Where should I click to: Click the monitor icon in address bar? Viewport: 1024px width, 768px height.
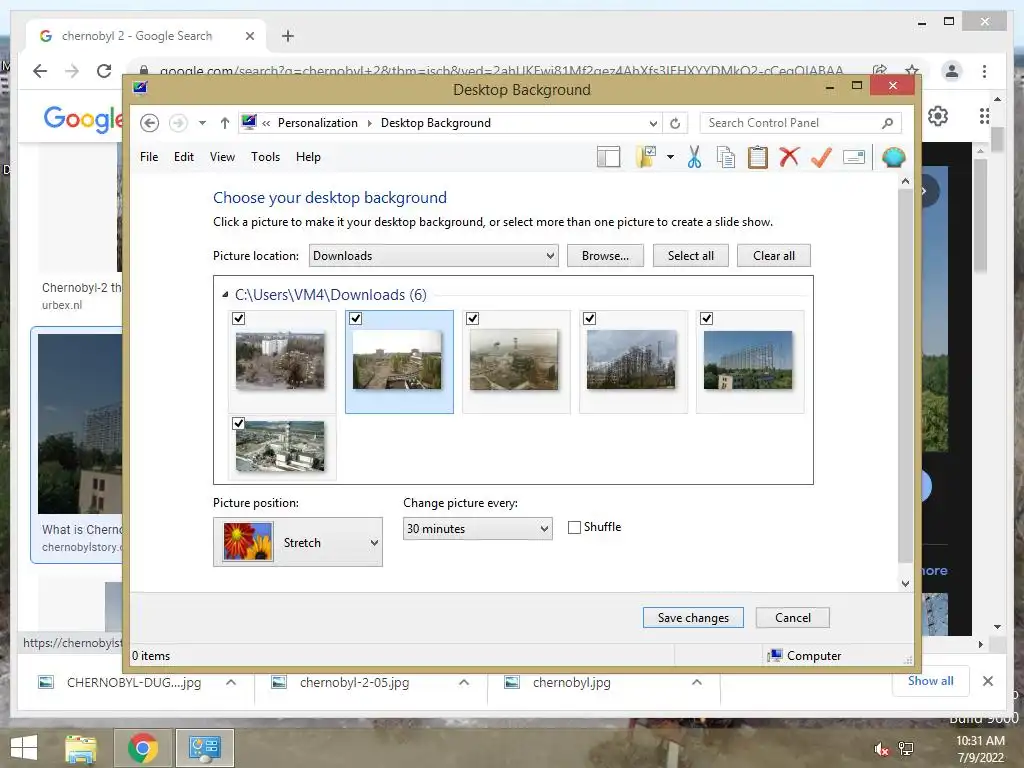(x=249, y=122)
